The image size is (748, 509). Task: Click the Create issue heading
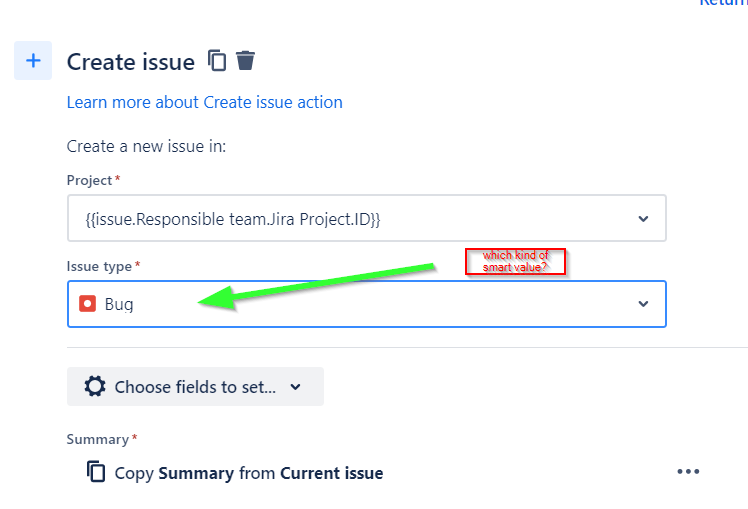(131, 62)
